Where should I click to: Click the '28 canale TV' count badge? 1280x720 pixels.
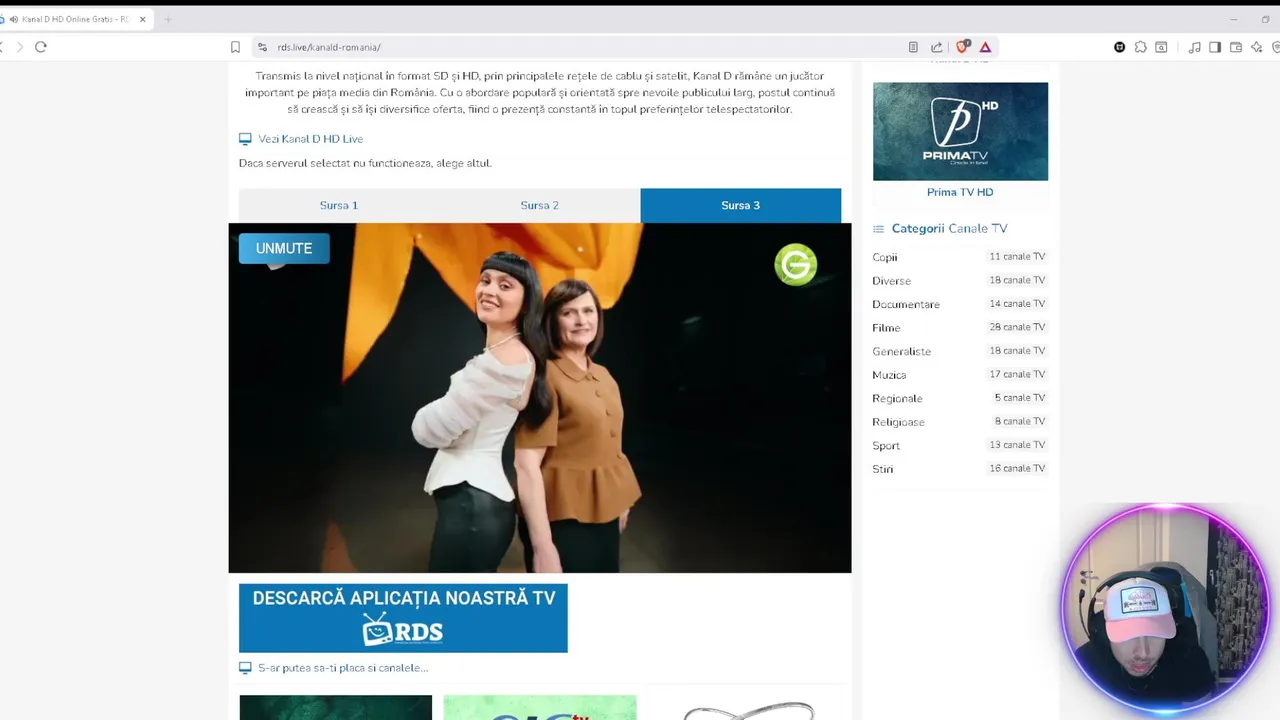tap(1017, 327)
